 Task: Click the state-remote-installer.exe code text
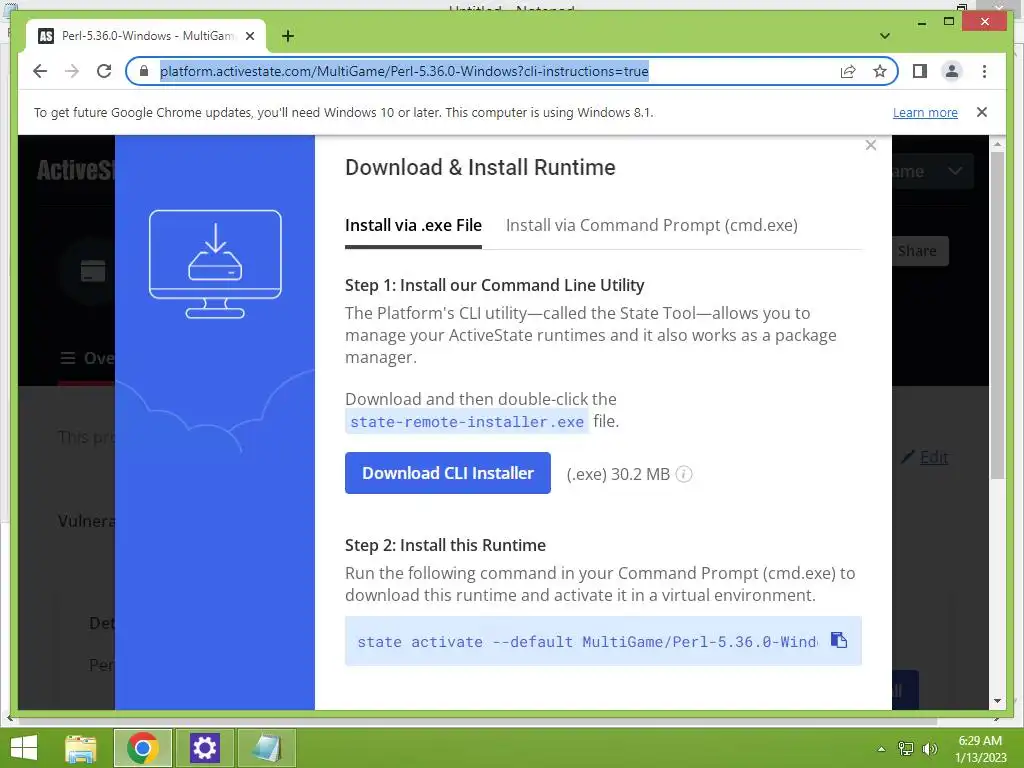[467, 422]
